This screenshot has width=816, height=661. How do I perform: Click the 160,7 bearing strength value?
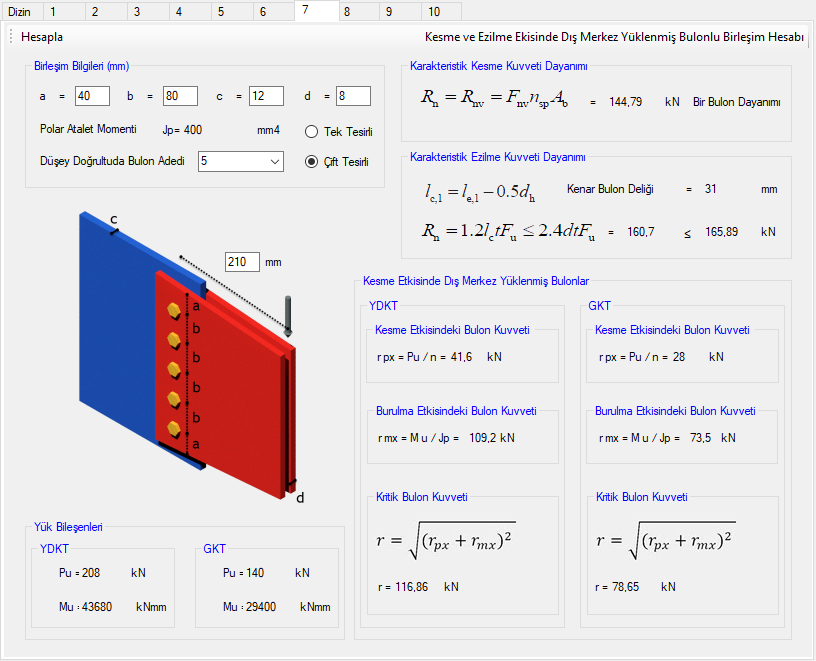pos(641,232)
